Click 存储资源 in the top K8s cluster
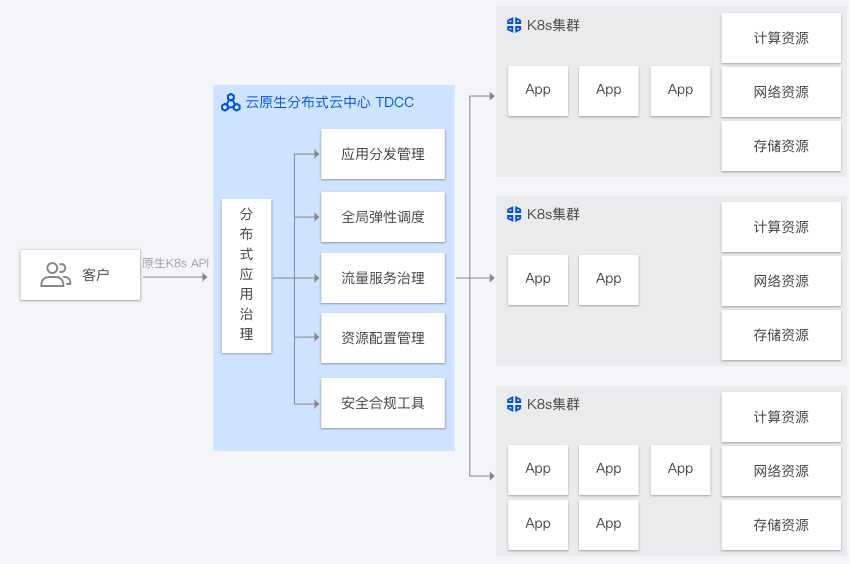The height and width of the screenshot is (564, 850). [781, 146]
